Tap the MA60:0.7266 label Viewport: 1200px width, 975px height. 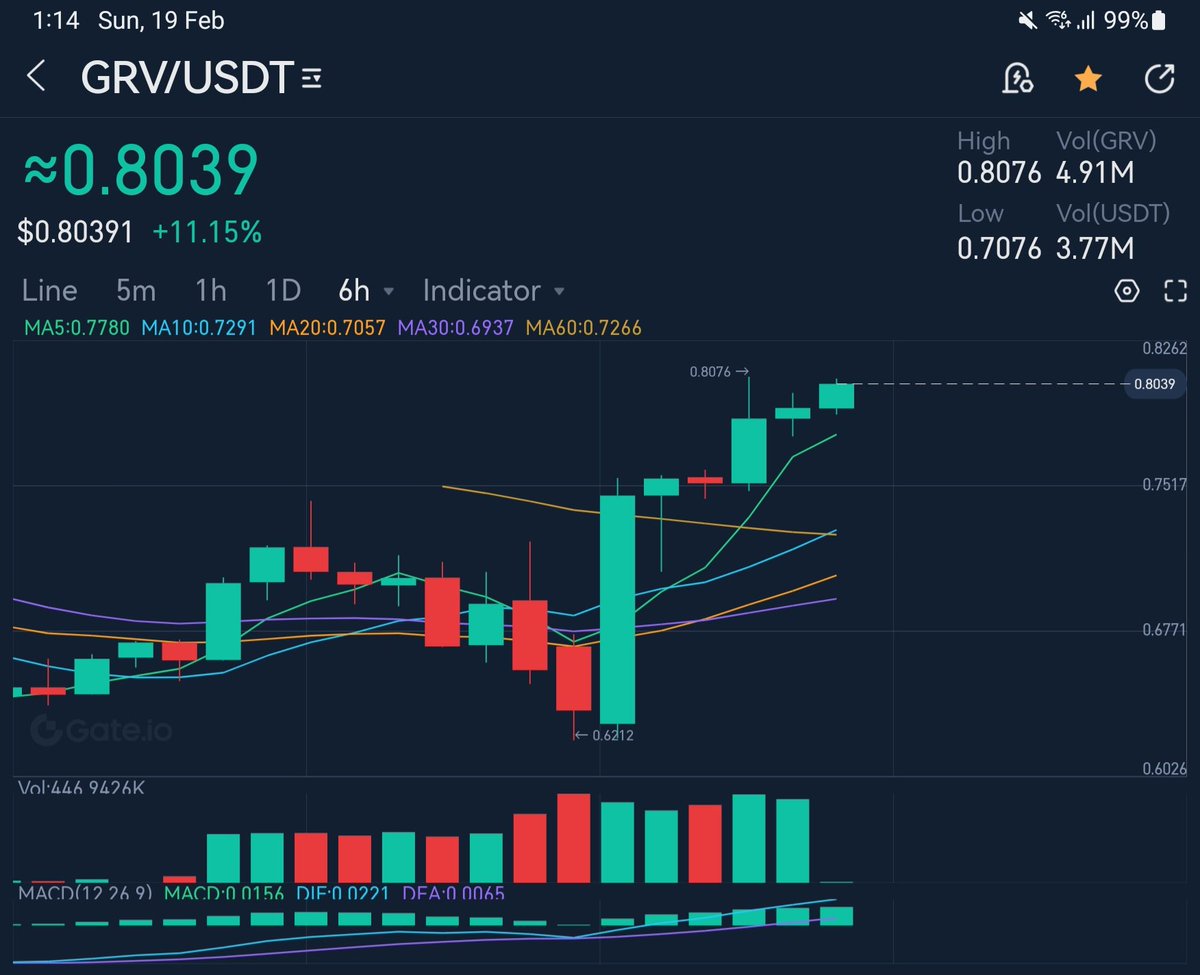pos(583,327)
